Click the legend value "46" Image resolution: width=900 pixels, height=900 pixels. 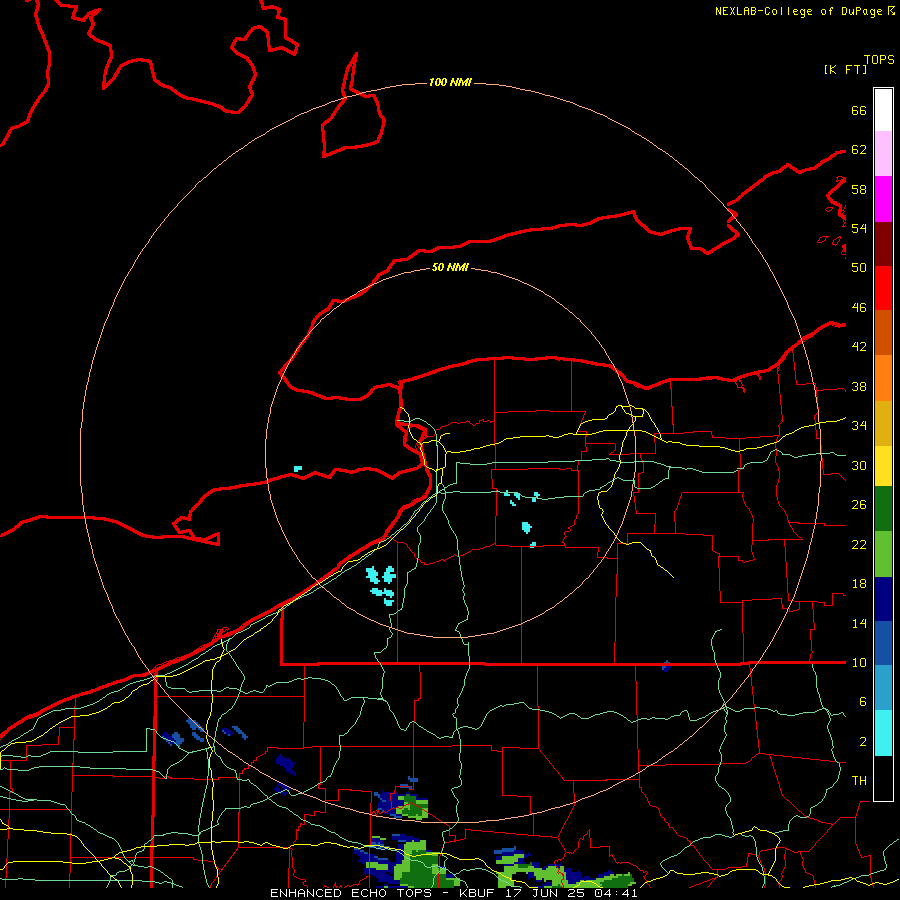[859, 307]
